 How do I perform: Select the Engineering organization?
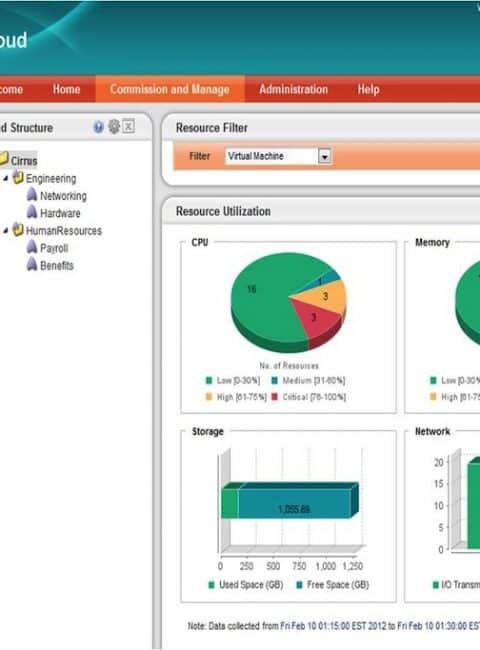point(51,179)
